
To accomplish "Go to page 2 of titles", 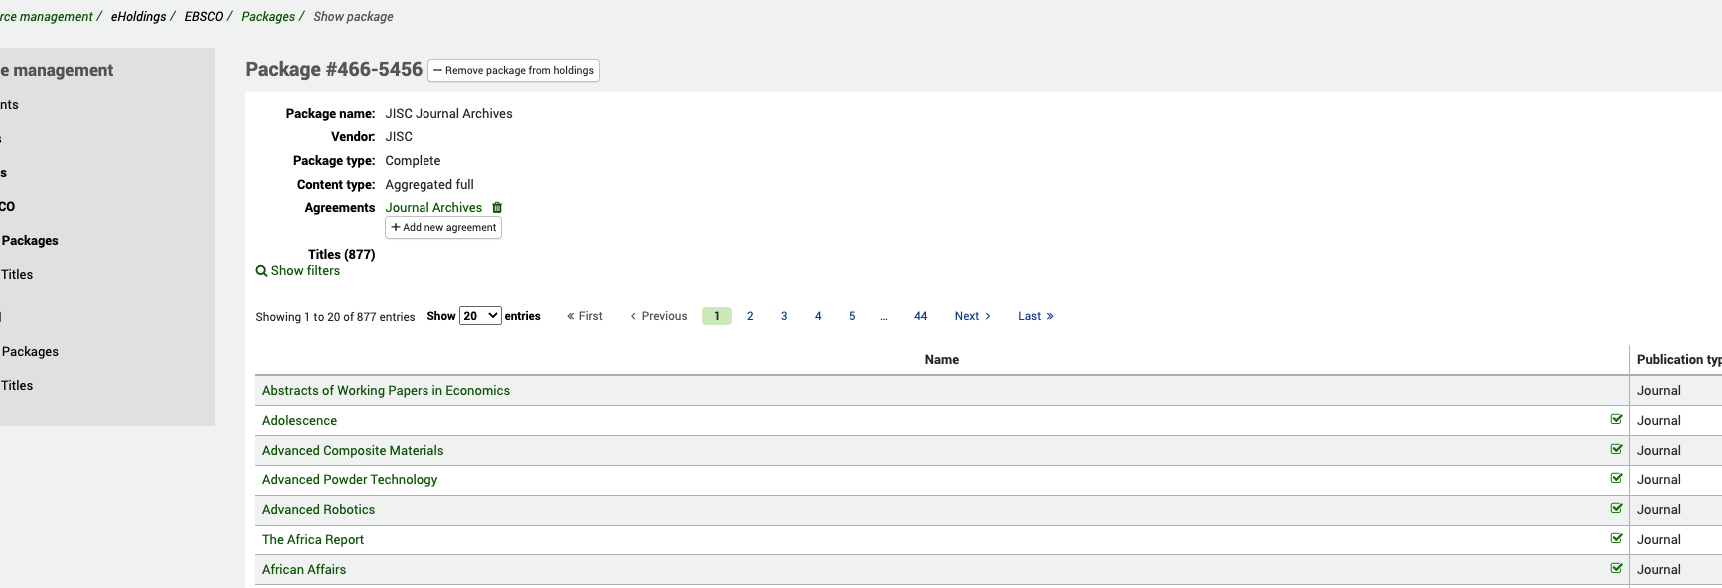I will point(750,316).
